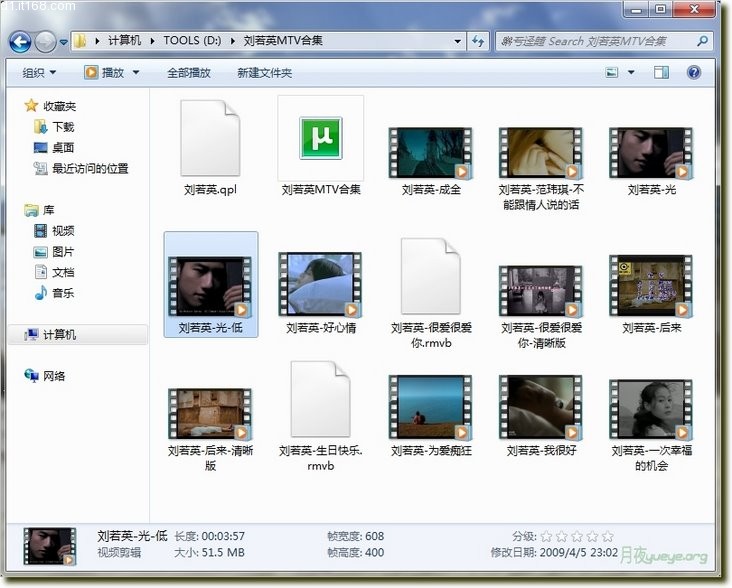Open Help with the question mark icon
The width and height of the screenshot is (732, 588).
click(694, 72)
